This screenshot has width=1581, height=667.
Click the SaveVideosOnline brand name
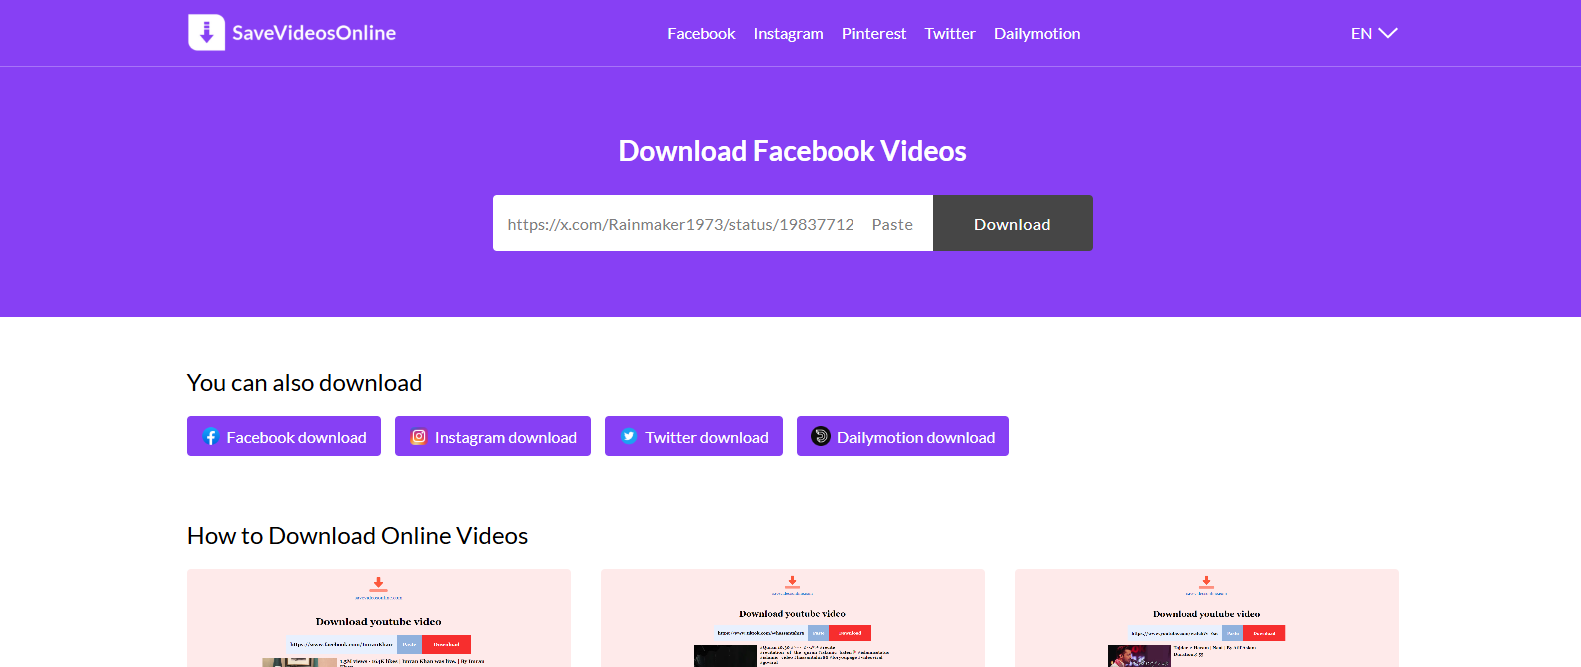314,33
